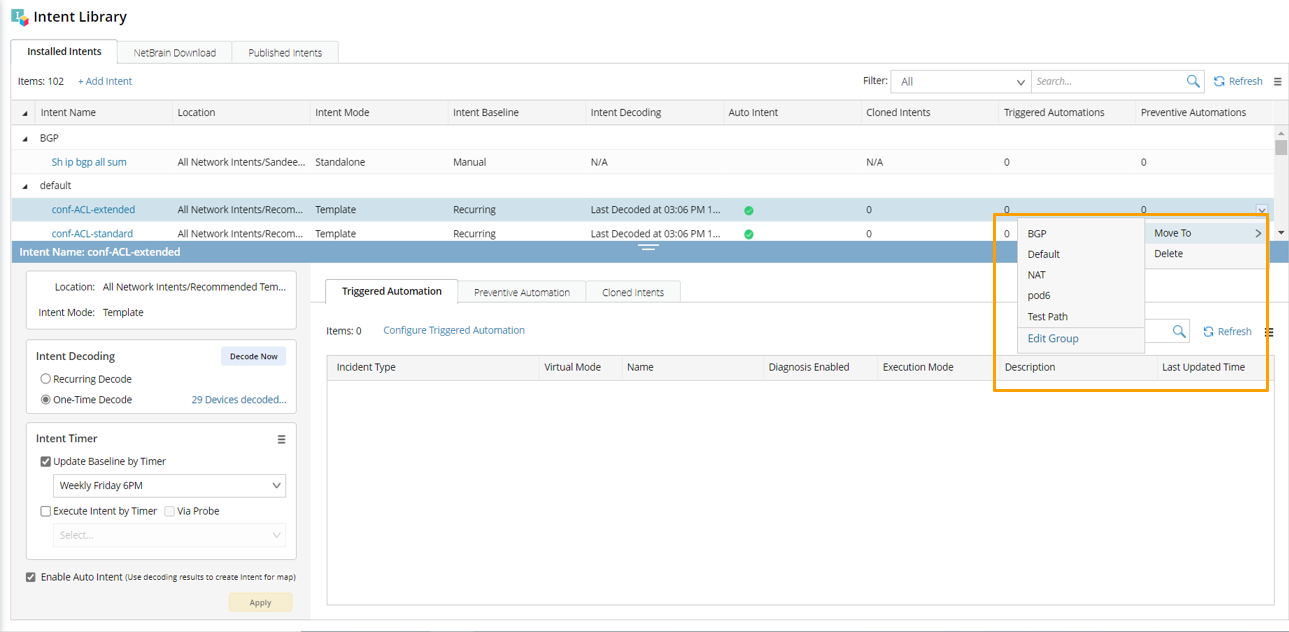Image resolution: width=1289 pixels, height=632 pixels.
Task: Click Configure Triggered Automation link
Action: [454, 330]
